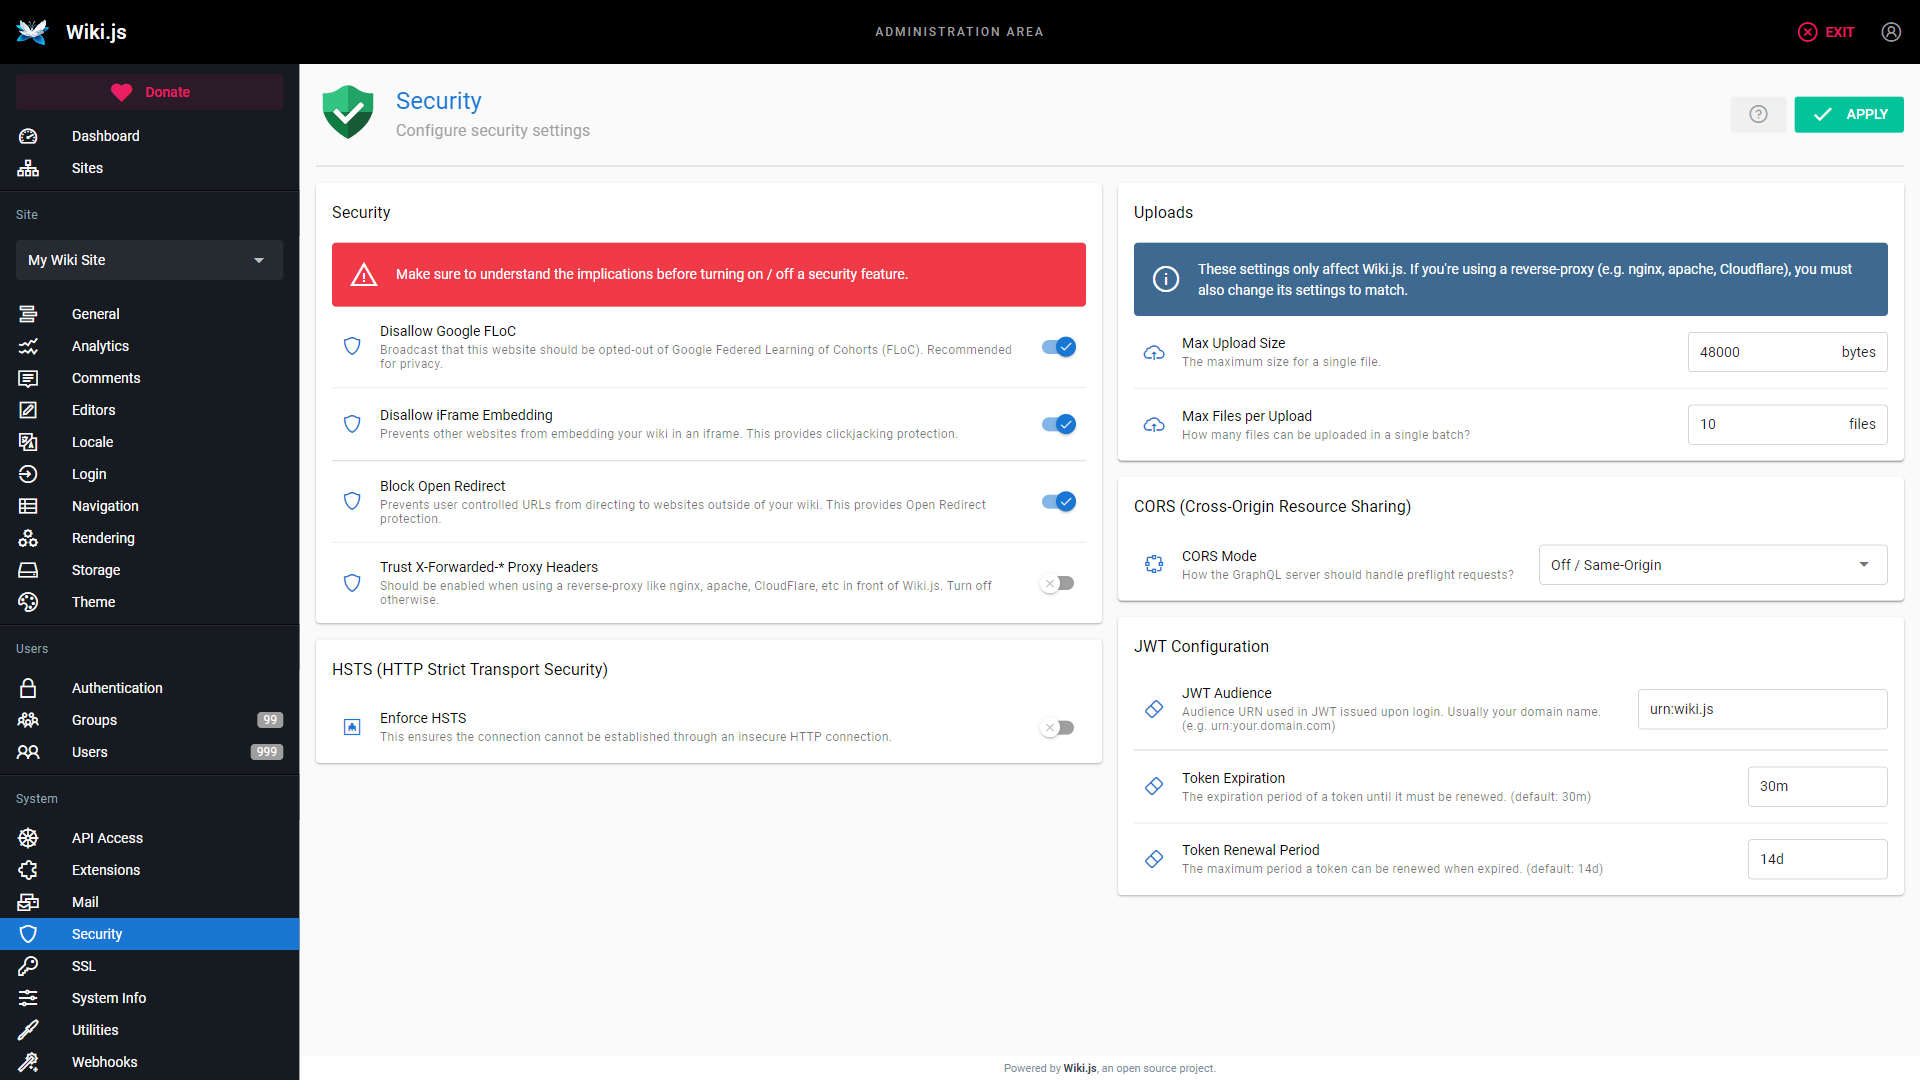Click the help question mark icon

[x=1758, y=114]
